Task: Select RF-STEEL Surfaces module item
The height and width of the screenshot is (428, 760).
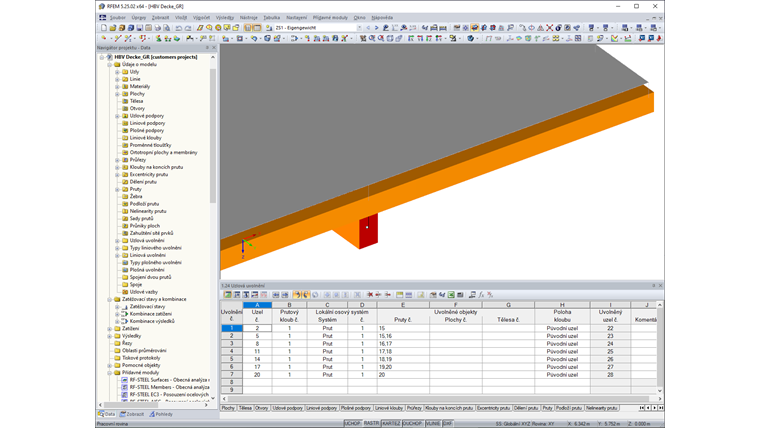Action: click(169, 380)
